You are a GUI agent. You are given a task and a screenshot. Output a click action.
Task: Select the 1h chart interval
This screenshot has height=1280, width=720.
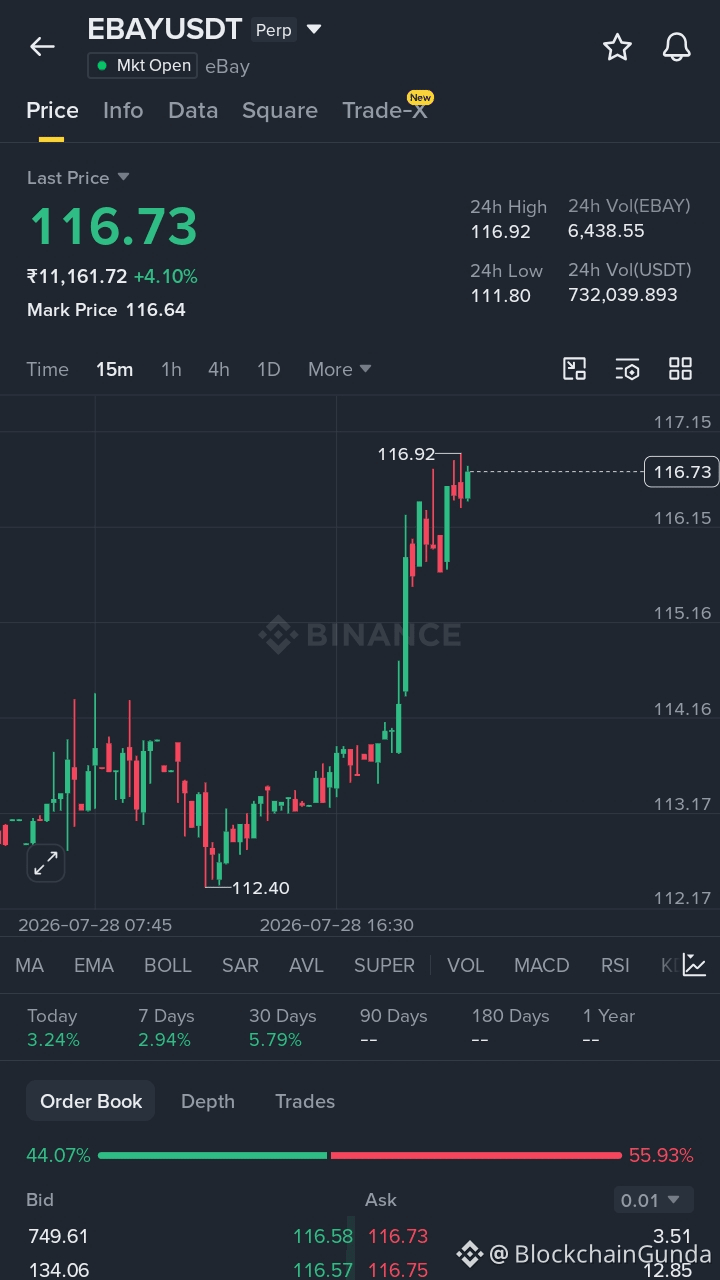pos(171,369)
